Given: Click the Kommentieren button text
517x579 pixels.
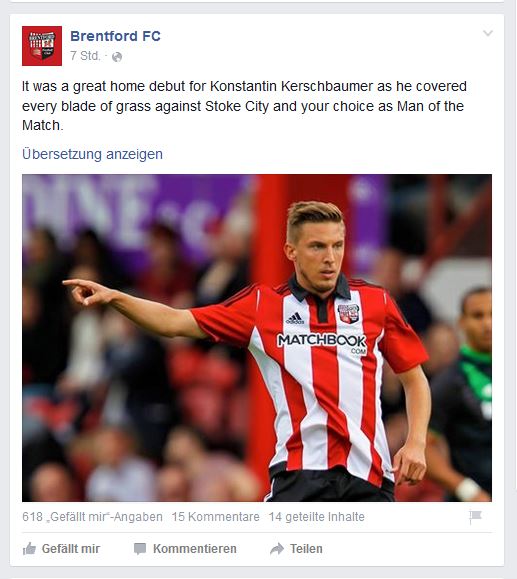Looking at the screenshot, I should (195, 549).
